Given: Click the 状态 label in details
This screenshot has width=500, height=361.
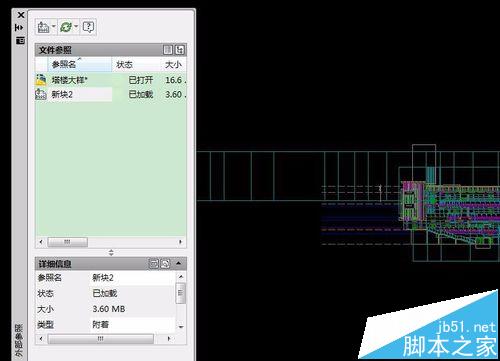Looking at the screenshot, I should 46,293.
